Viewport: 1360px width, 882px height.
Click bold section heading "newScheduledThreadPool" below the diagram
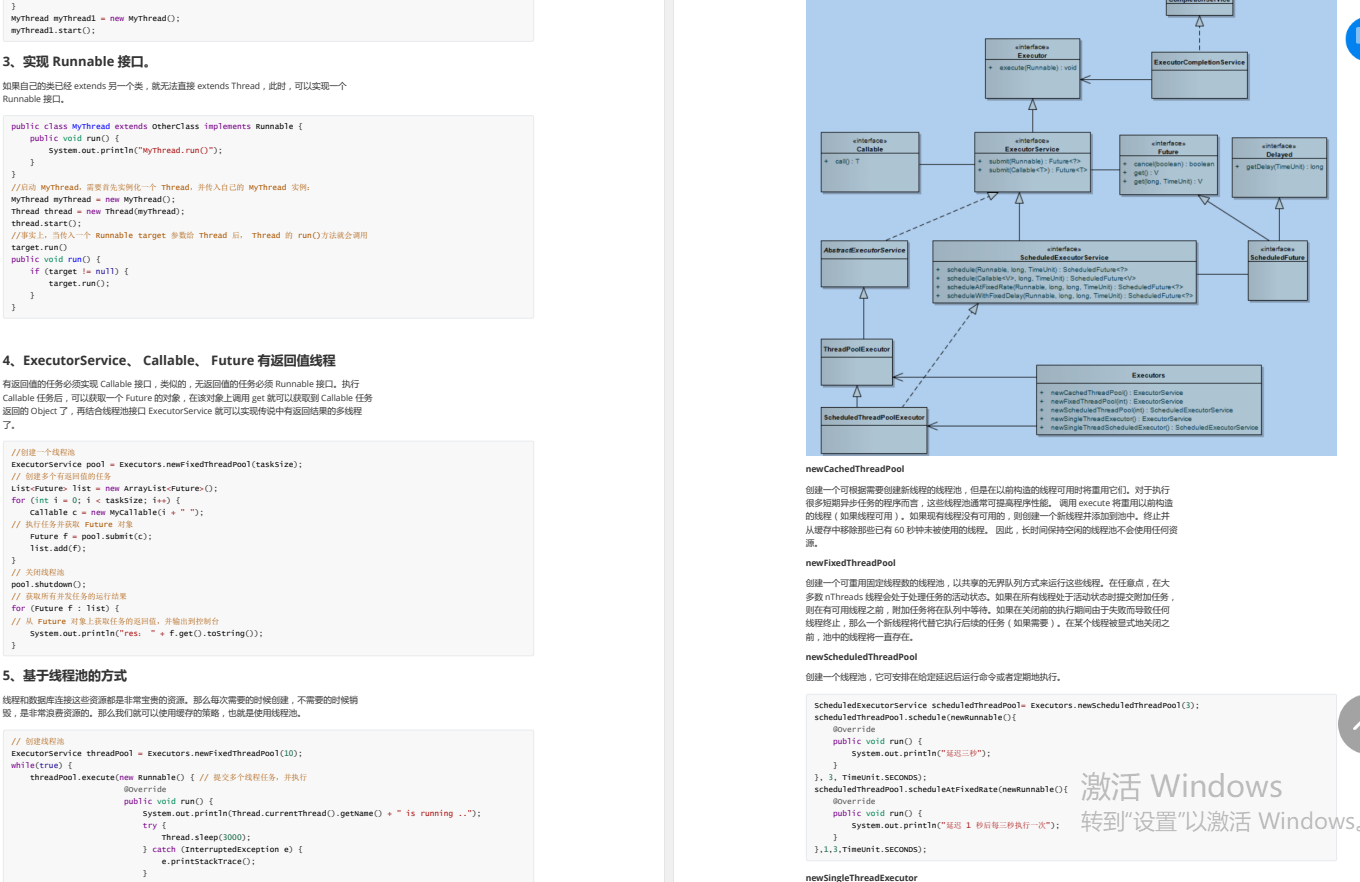pyautogui.click(x=861, y=657)
